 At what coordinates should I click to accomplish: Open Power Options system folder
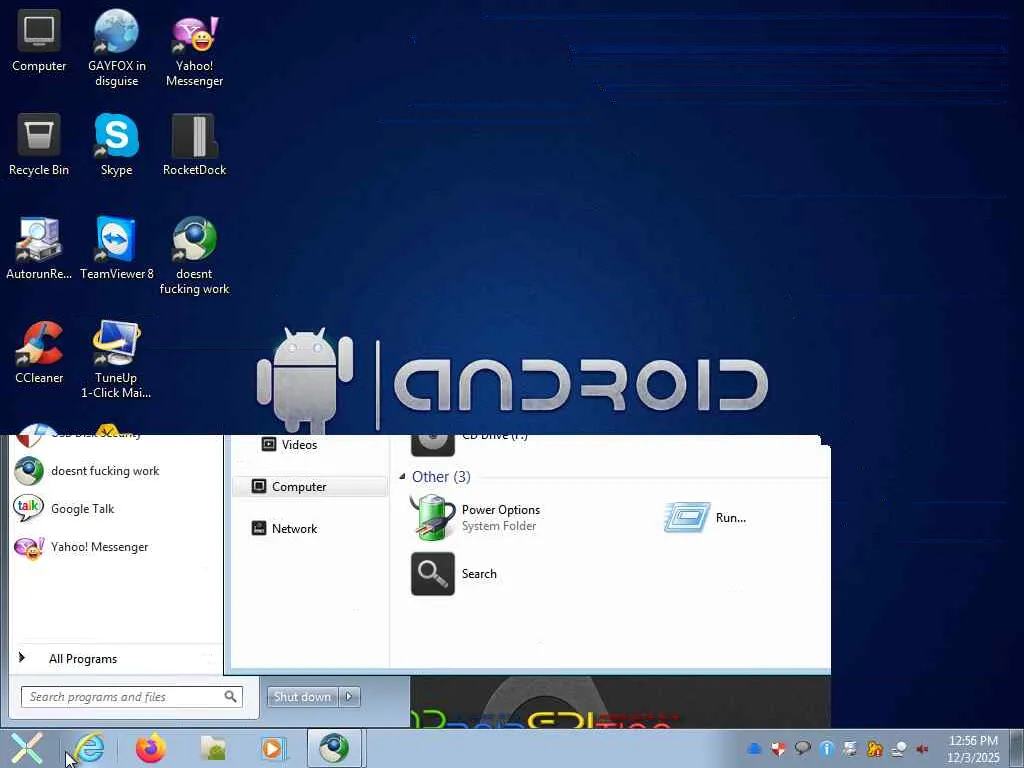pos(475,517)
